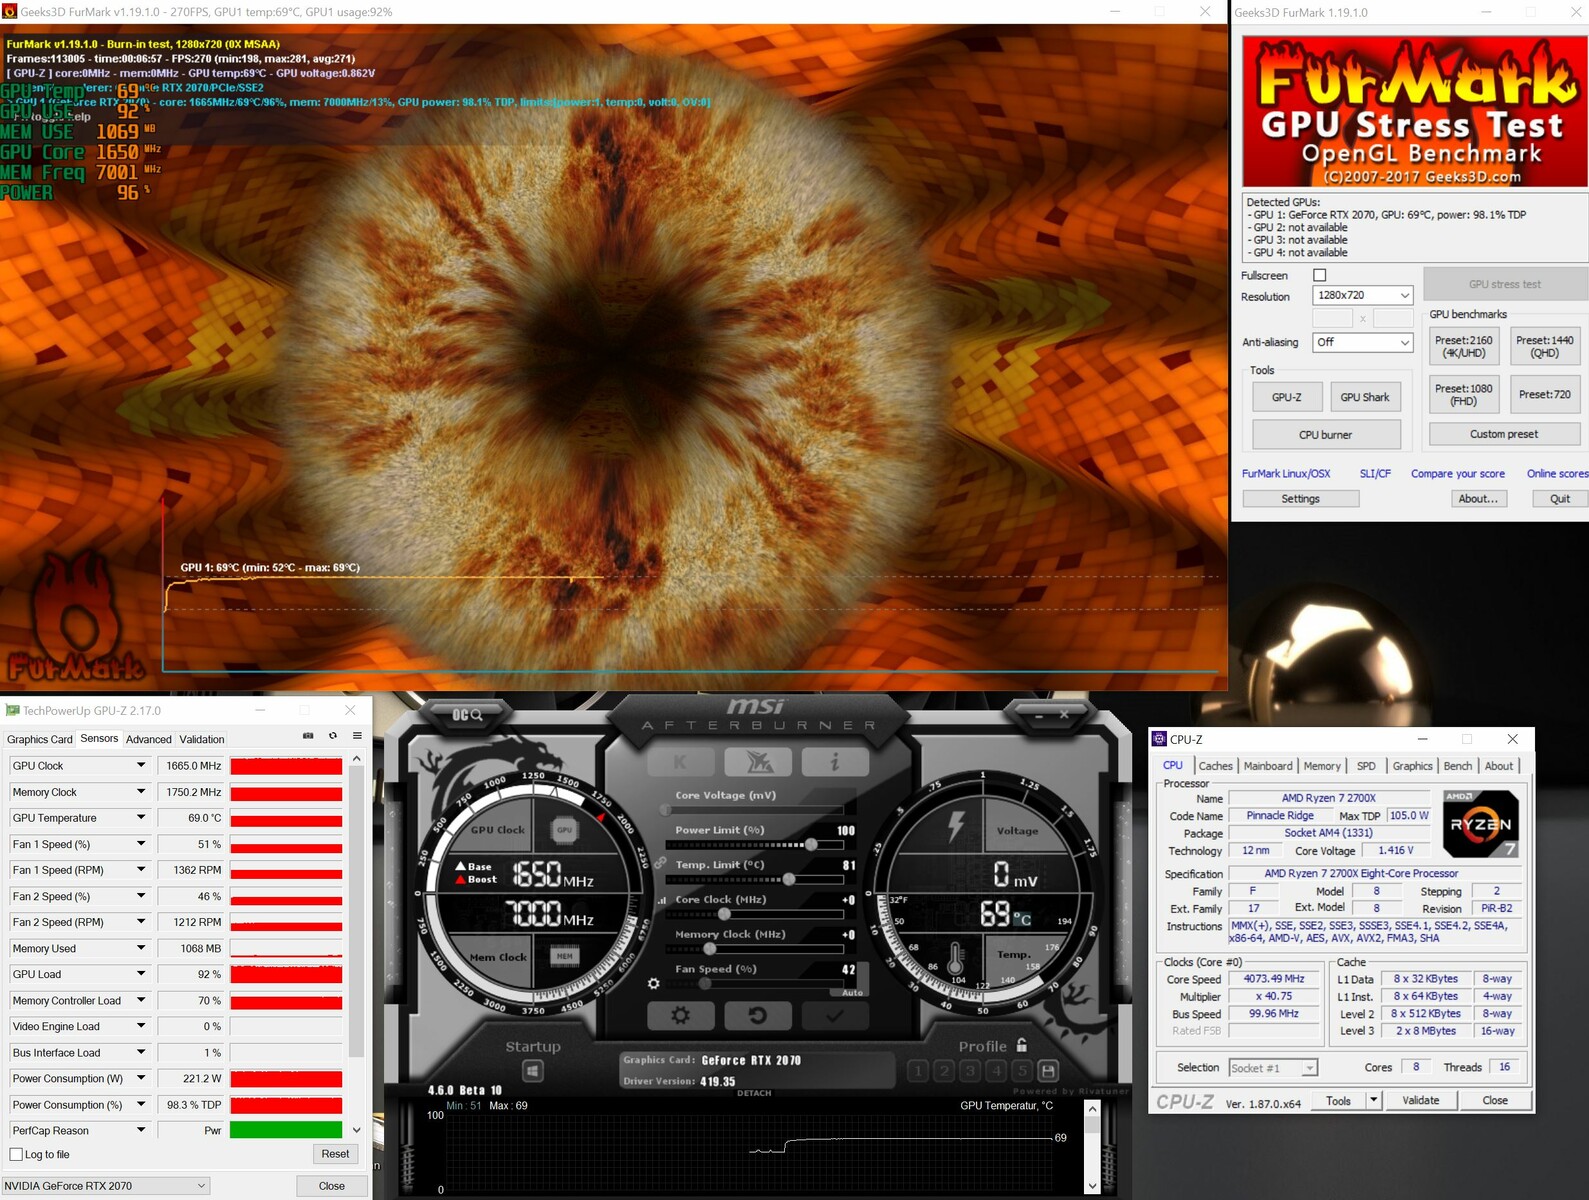This screenshot has height=1200, width=1589.
Task: Toggle the Afterburner profile lock icon
Action: tap(1022, 1045)
